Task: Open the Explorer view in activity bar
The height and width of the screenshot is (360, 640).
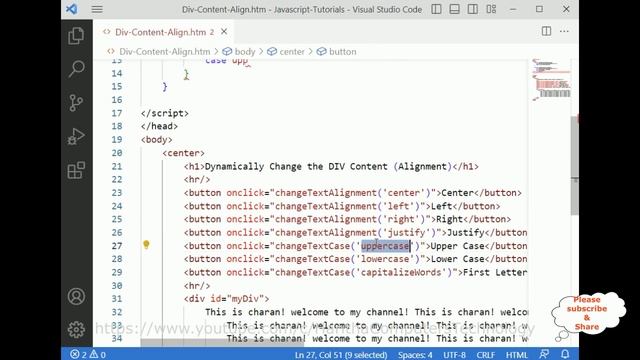Action: pos(76,36)
